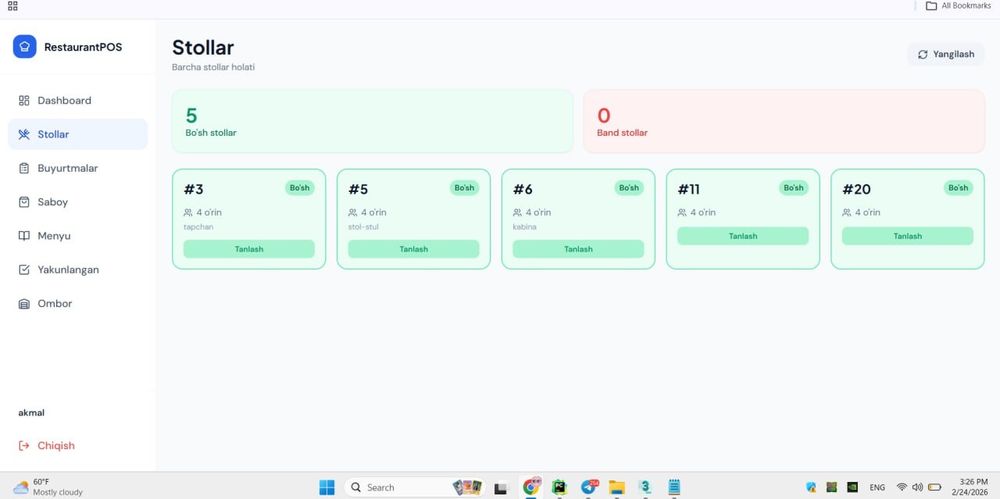
Task: Click the RestaurantPOS chef hat logo
Action: point(24,47)
